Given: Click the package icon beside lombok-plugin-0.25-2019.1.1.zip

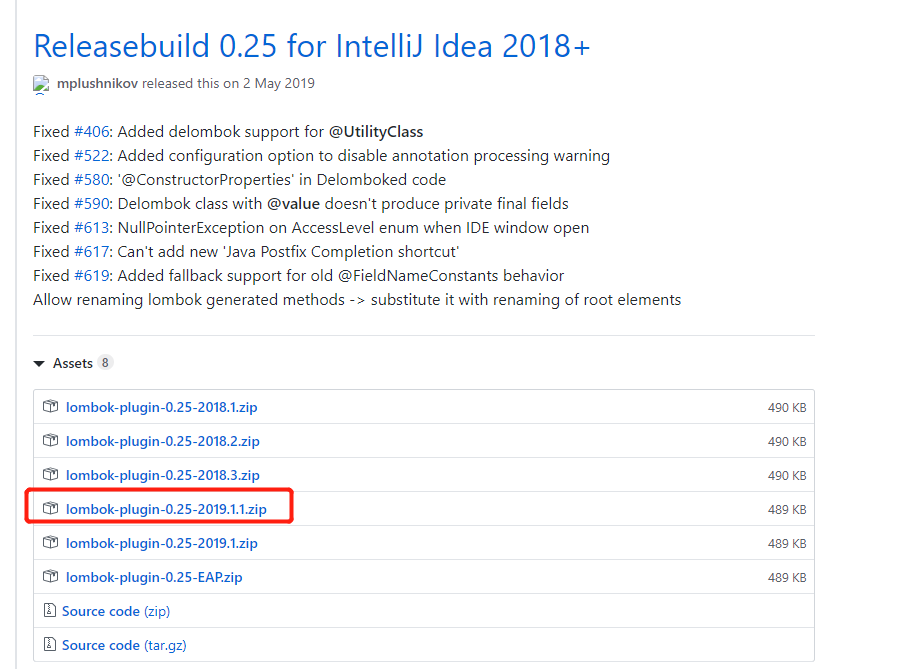Looking at the screenshot, I should tap(51, 509).
